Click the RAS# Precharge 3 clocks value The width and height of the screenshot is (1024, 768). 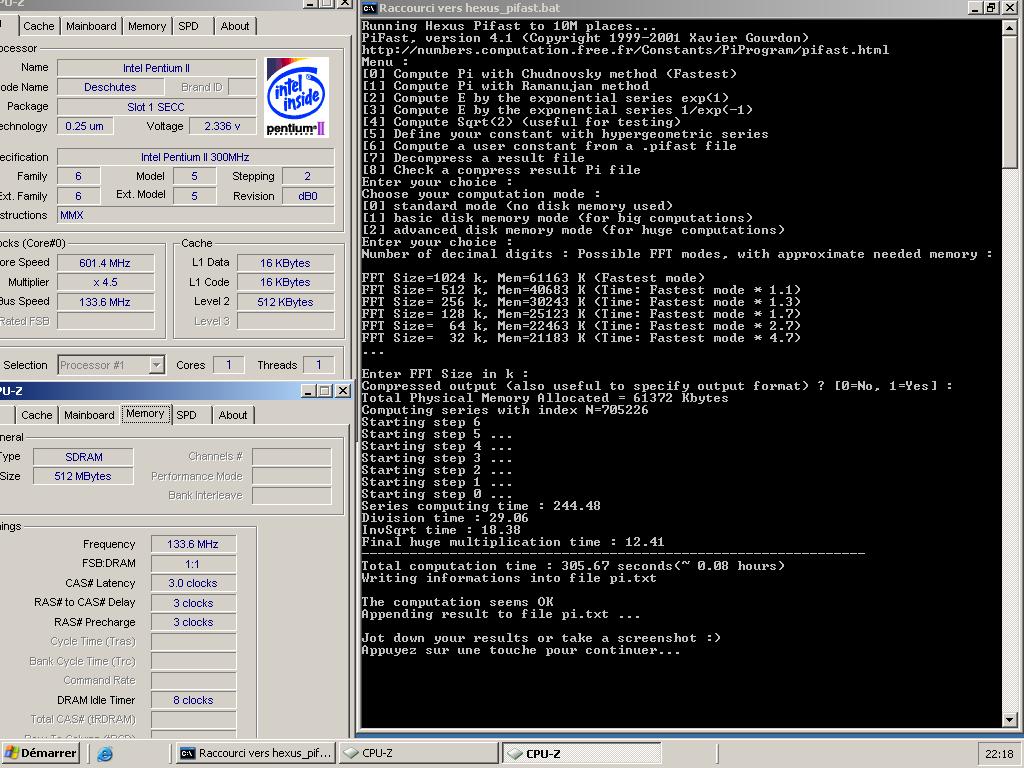coord(193,622)
